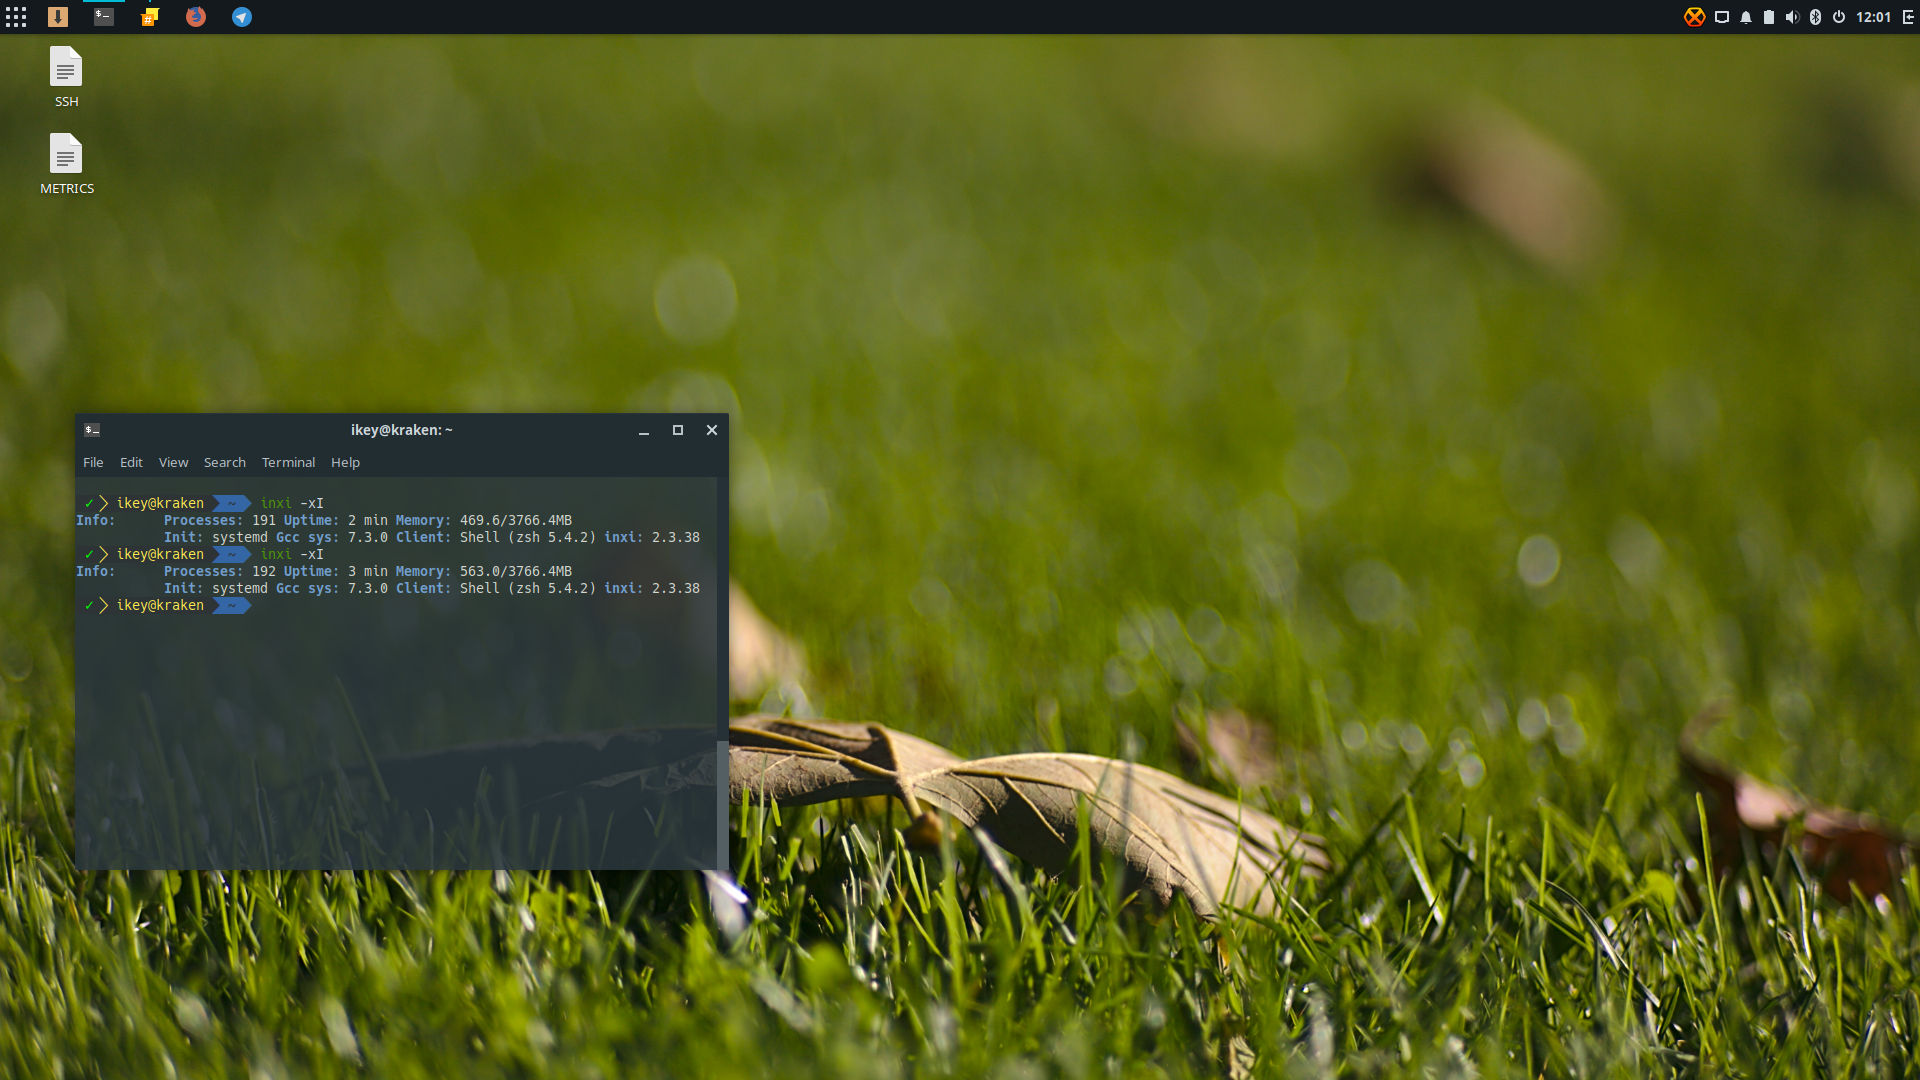Launch Telegram from the top panel
1920x1080 pixels.
point(242,17)
